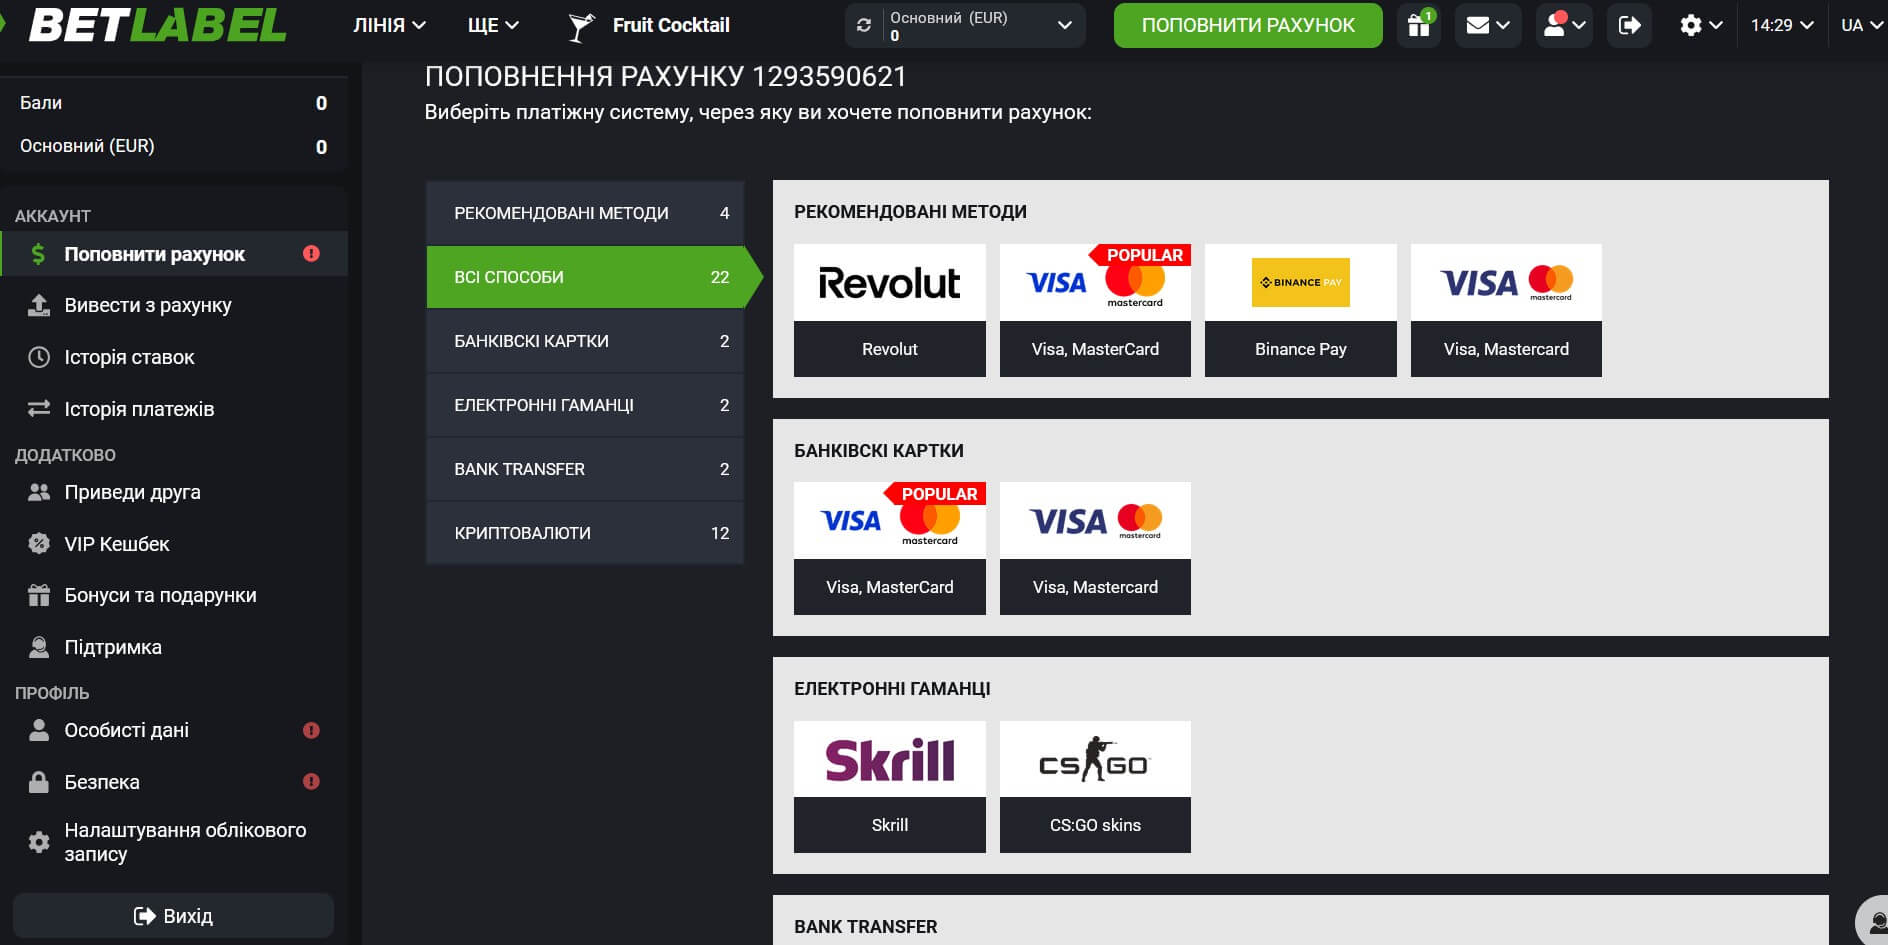1888x945 pixels.
Task: Click the gift icon beside Бонуси та подарунки
Action: tap(39, 595)
